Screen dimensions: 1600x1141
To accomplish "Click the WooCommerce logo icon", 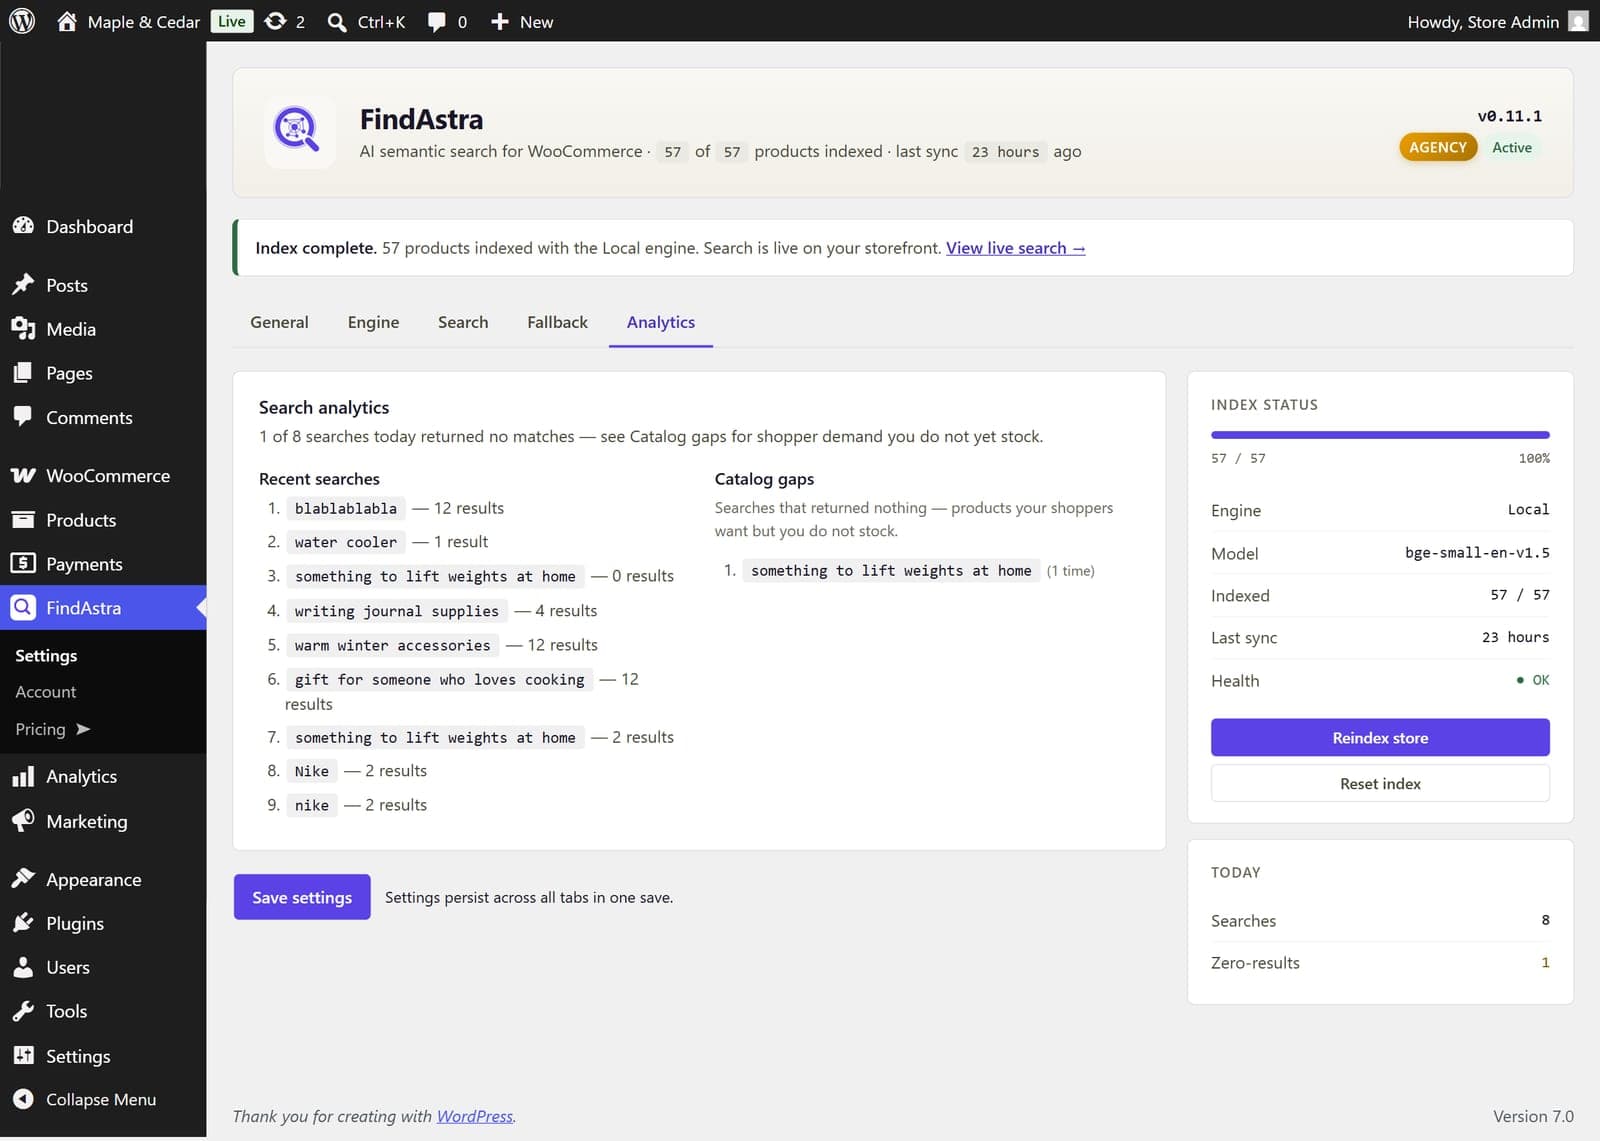I will 23,475.
